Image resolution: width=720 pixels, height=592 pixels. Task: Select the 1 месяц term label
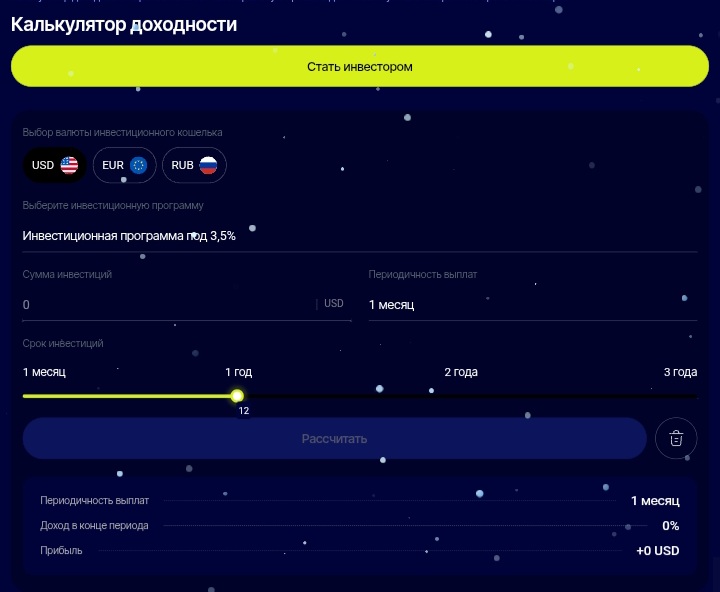click(44, 372)
